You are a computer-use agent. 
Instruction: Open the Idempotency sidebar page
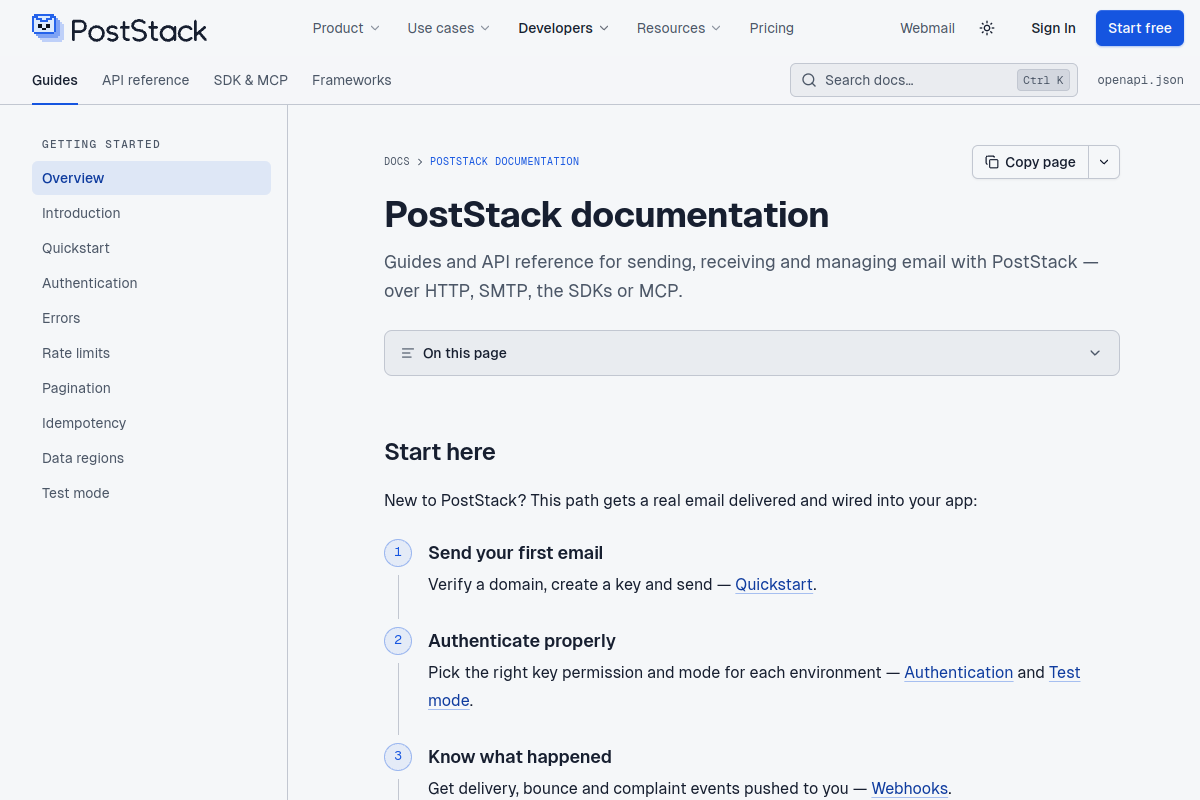[x=151, y=423]
